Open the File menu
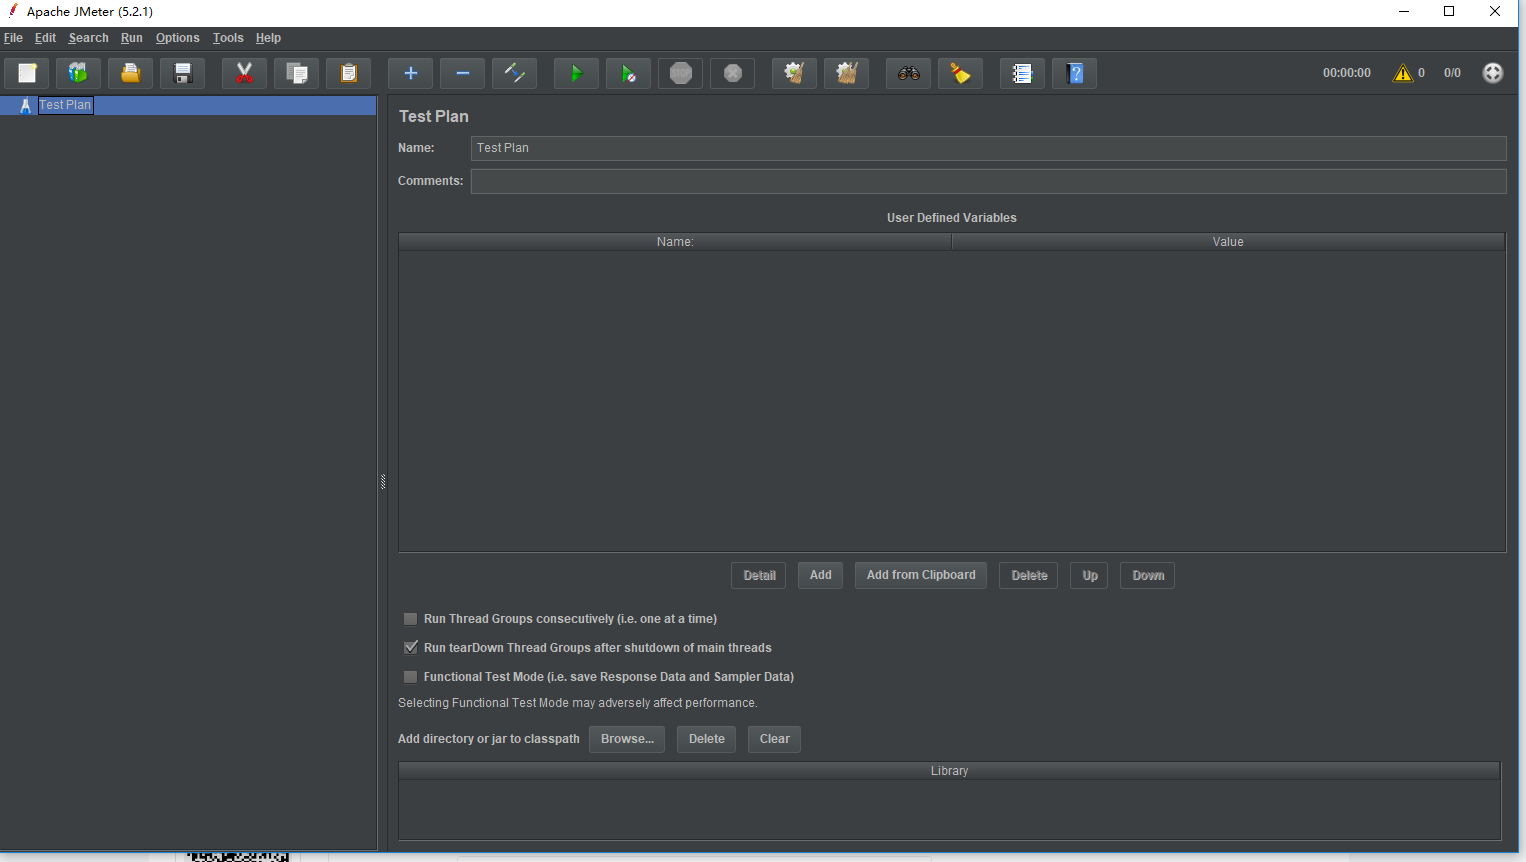Image resolution: width=1526 pixels, height=862 pixels. pyautogui.click(x=13, y=38)
